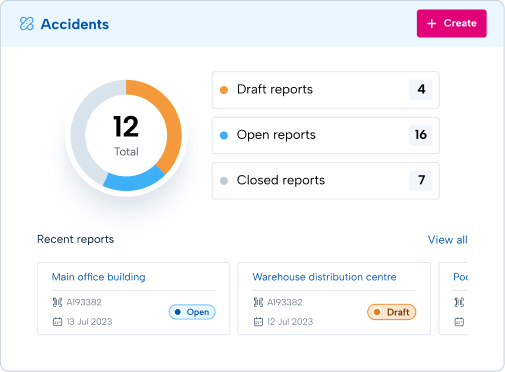Click the Accidents bandage icon in header
505x372 pixels.
[x=27, y=24]
